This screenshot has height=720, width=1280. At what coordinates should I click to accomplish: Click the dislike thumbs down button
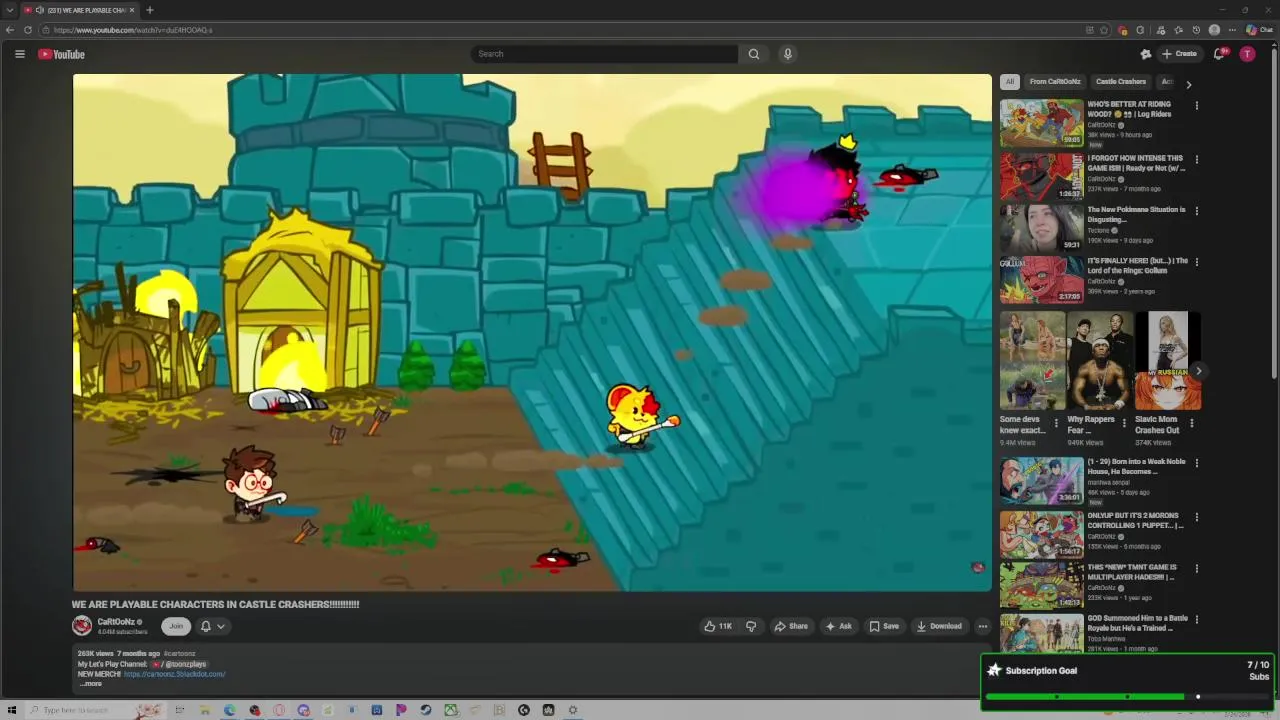pyautogui.click(x=751, y=626)
